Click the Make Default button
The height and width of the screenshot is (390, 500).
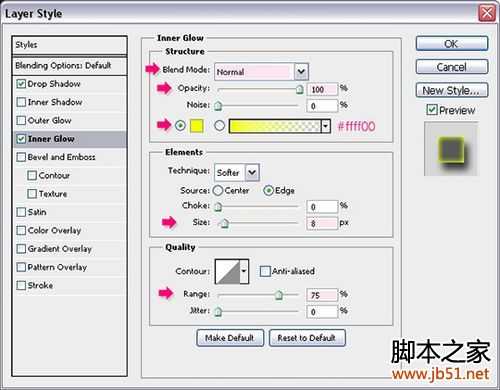pos(230,338)
